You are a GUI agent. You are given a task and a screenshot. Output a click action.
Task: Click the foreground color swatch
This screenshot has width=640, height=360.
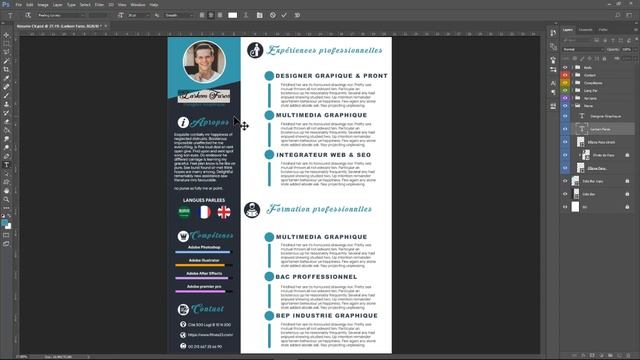(x=4, y=223)
